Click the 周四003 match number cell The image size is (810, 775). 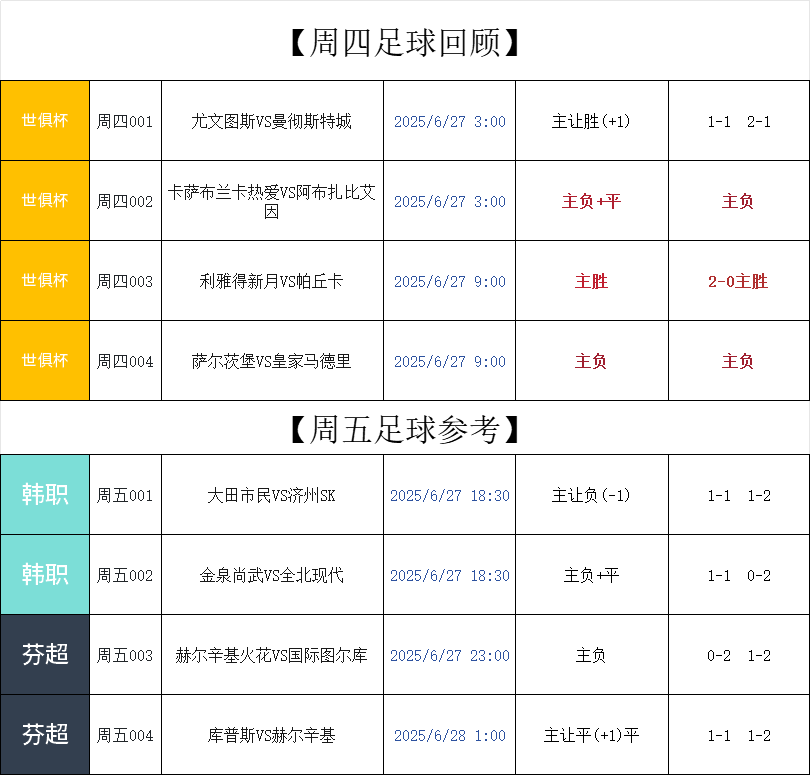tap(126, 281)
